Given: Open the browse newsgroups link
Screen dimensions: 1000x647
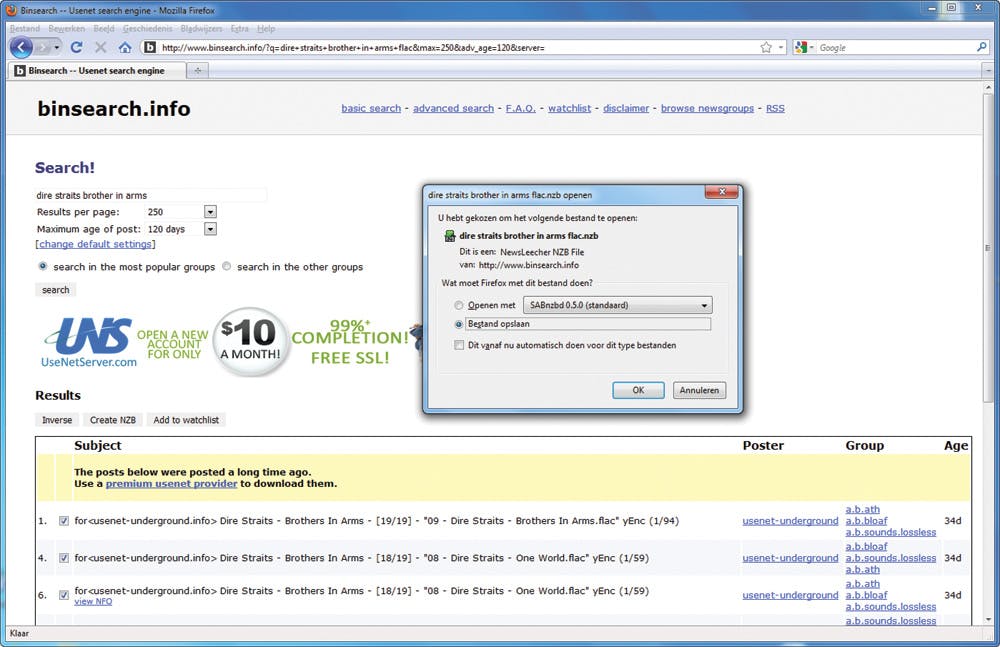Looking at the screenshot, I should point(707,108).
